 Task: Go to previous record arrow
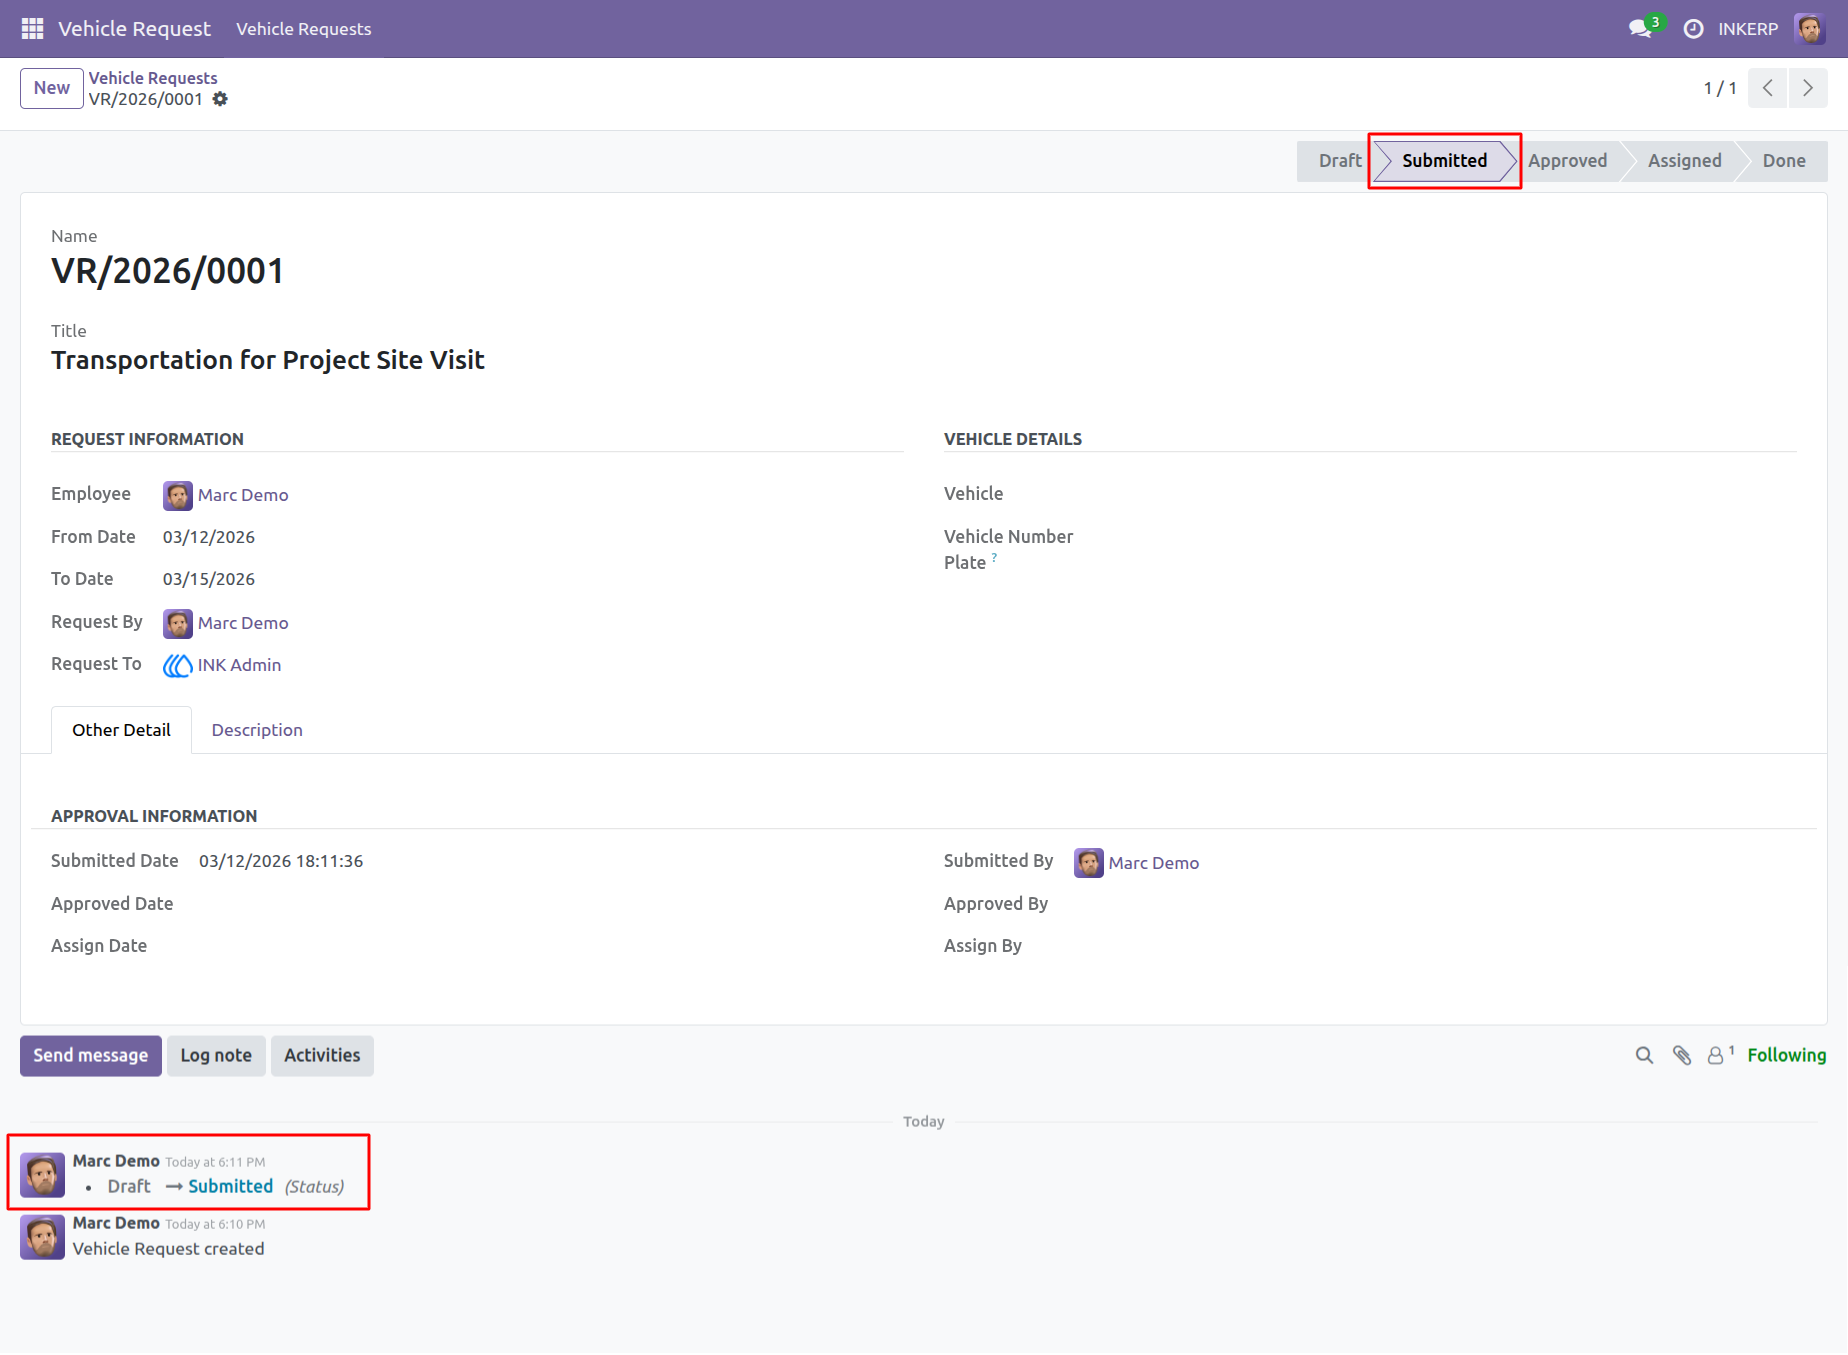coord(1768,88)
